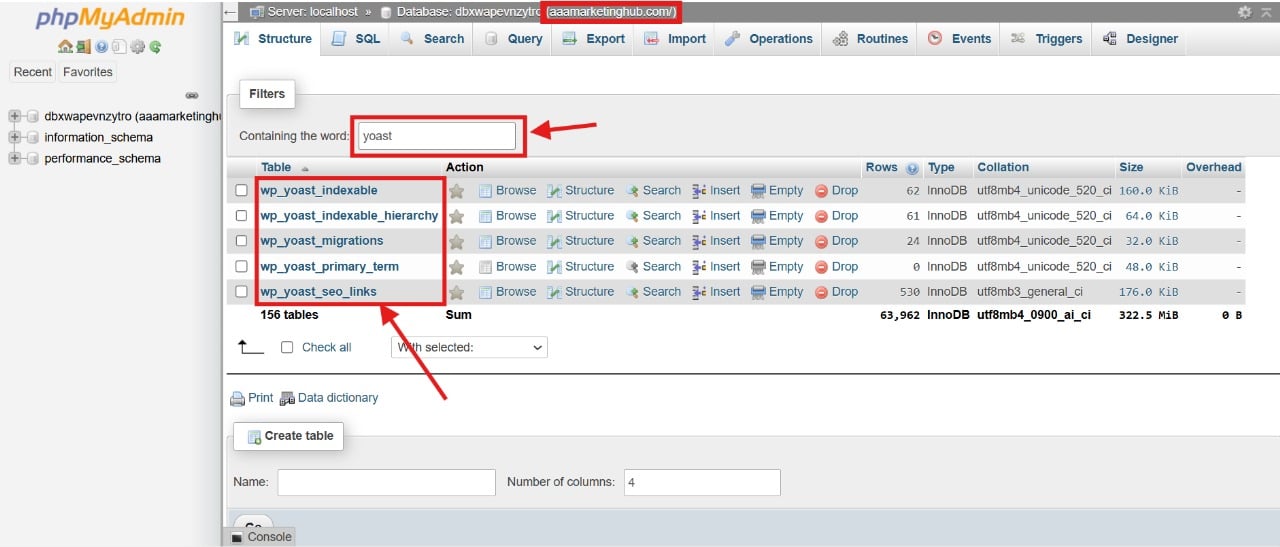Viewport: 1280px width, 547px height.
Task: Open the Operations tab
Action: click(768, 39)
